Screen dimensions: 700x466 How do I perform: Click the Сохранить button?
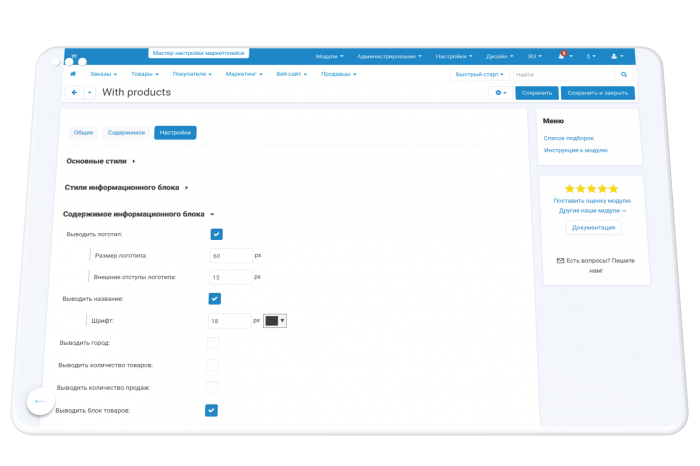pyautogui.click(x=537, y=93)
